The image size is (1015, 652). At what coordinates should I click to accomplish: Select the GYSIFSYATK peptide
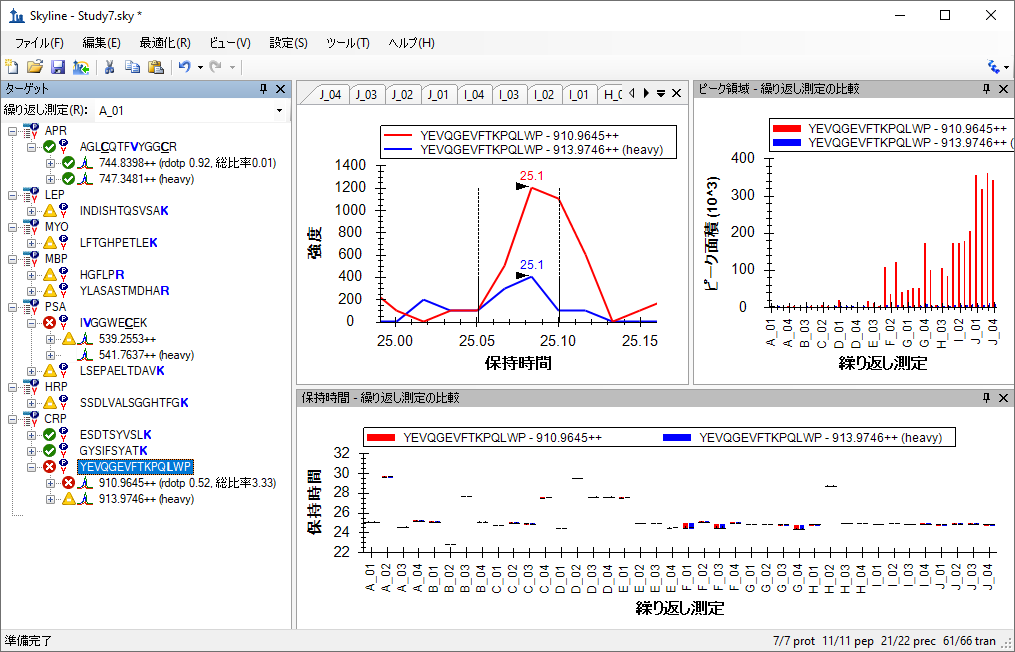pos(114,451)
